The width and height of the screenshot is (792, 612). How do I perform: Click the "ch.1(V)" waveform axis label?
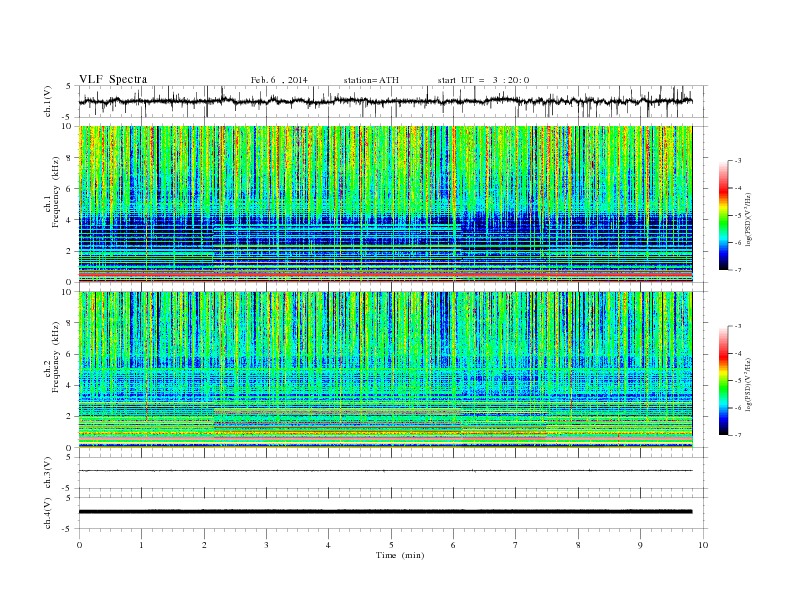(x=48, y=101)
